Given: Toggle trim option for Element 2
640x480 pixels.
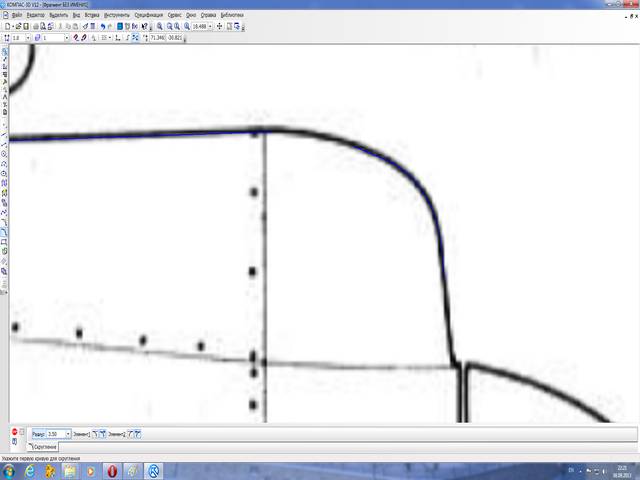Looking at the screenshot, I should pos(136,434).
